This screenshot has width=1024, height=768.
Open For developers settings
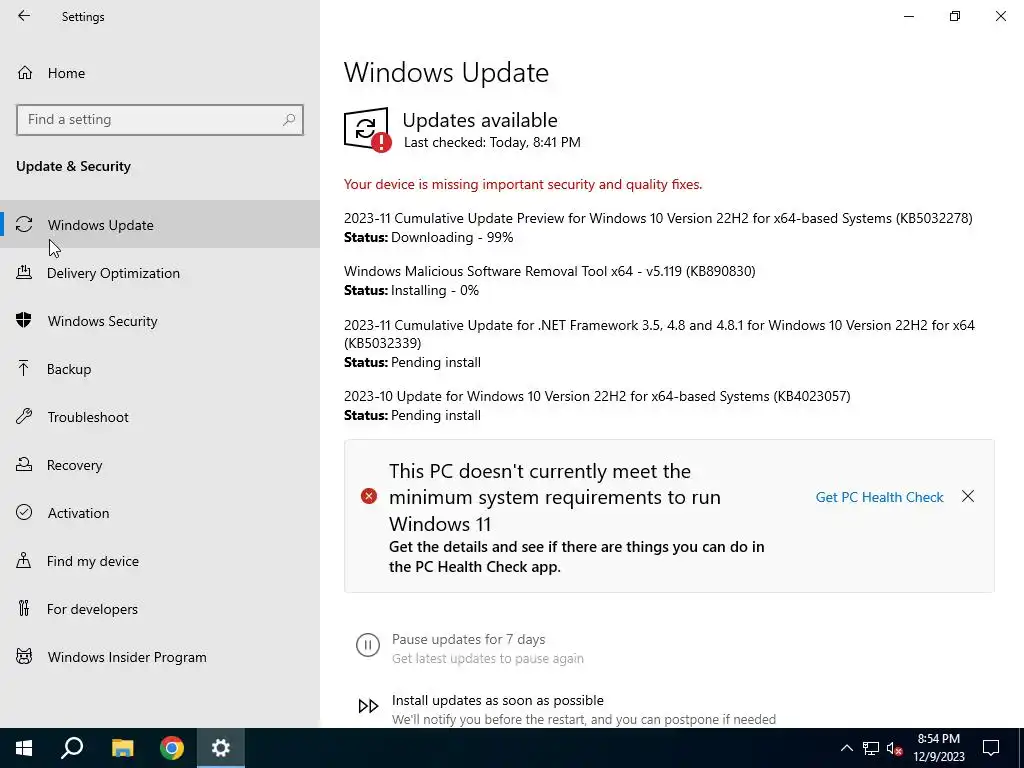click(160, 609)
